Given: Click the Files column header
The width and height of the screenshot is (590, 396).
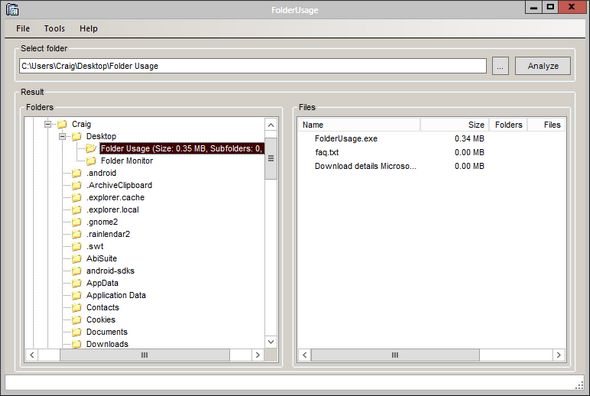Looking at the screenshot, I should tap(546, 125).
